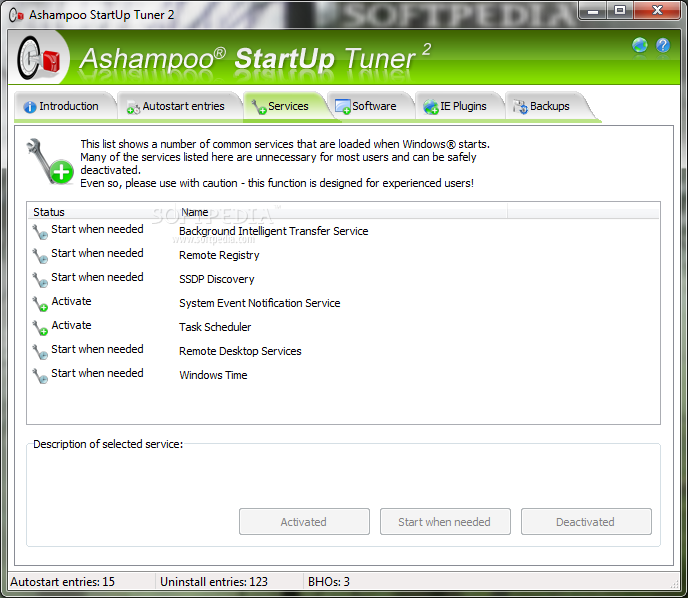Open the Backups tab
This screenshot has height=598, width=688.
pos(546,106)
